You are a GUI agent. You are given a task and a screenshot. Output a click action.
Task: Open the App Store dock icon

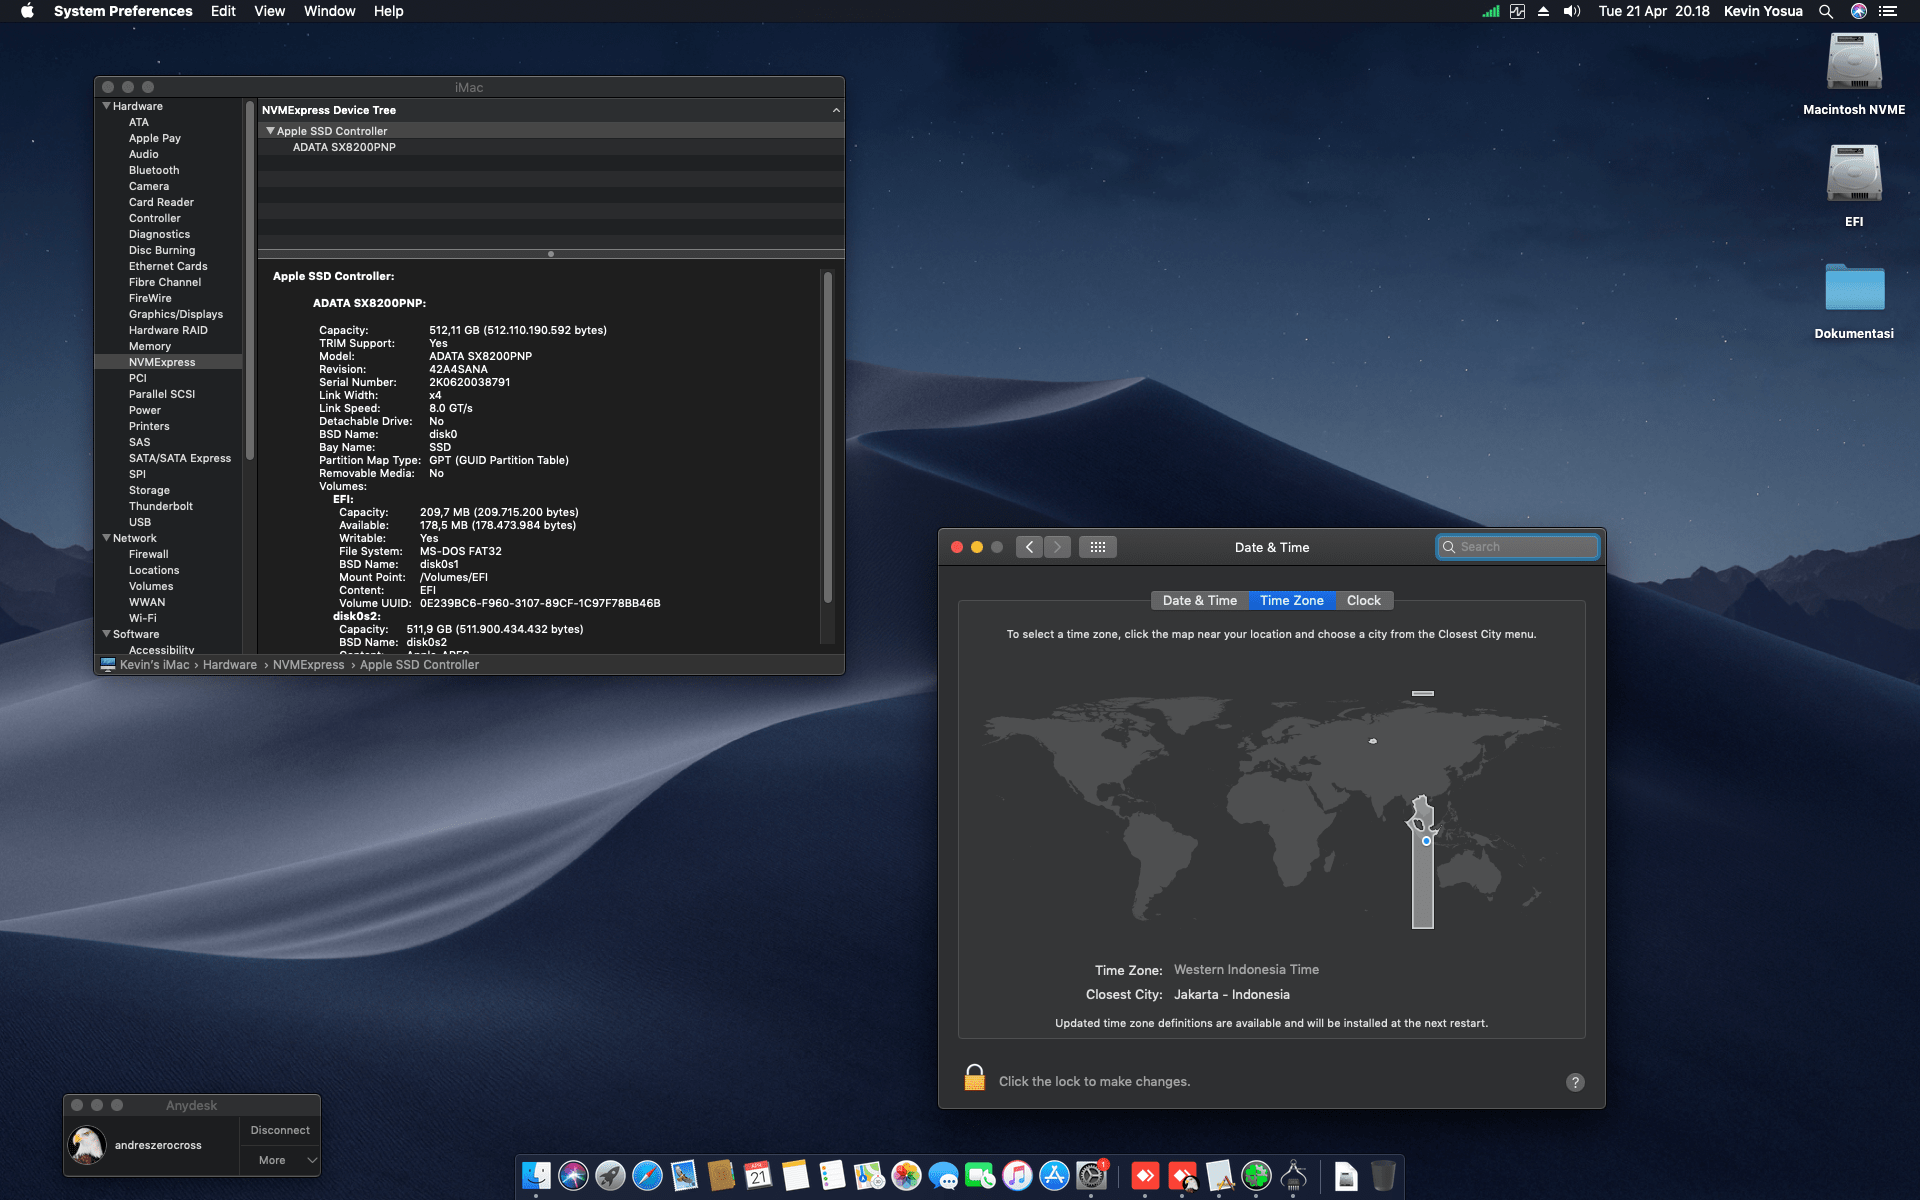(x=1054, y=1176)
